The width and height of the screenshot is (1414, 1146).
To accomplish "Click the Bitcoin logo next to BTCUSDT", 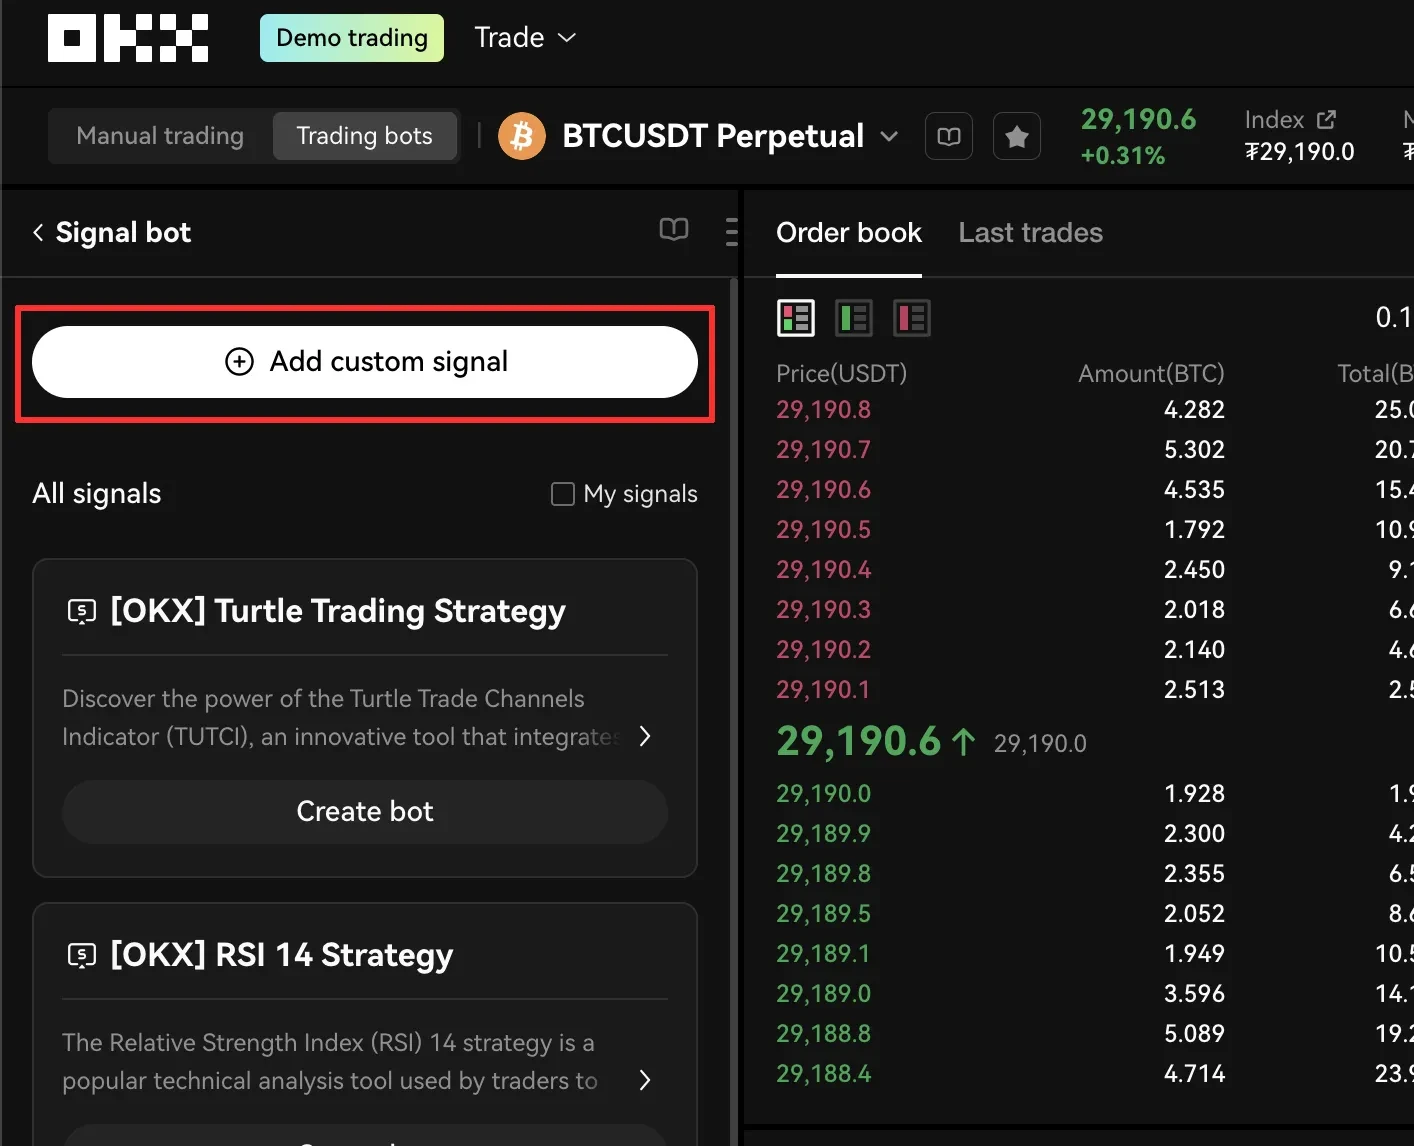I will (521, 136).
